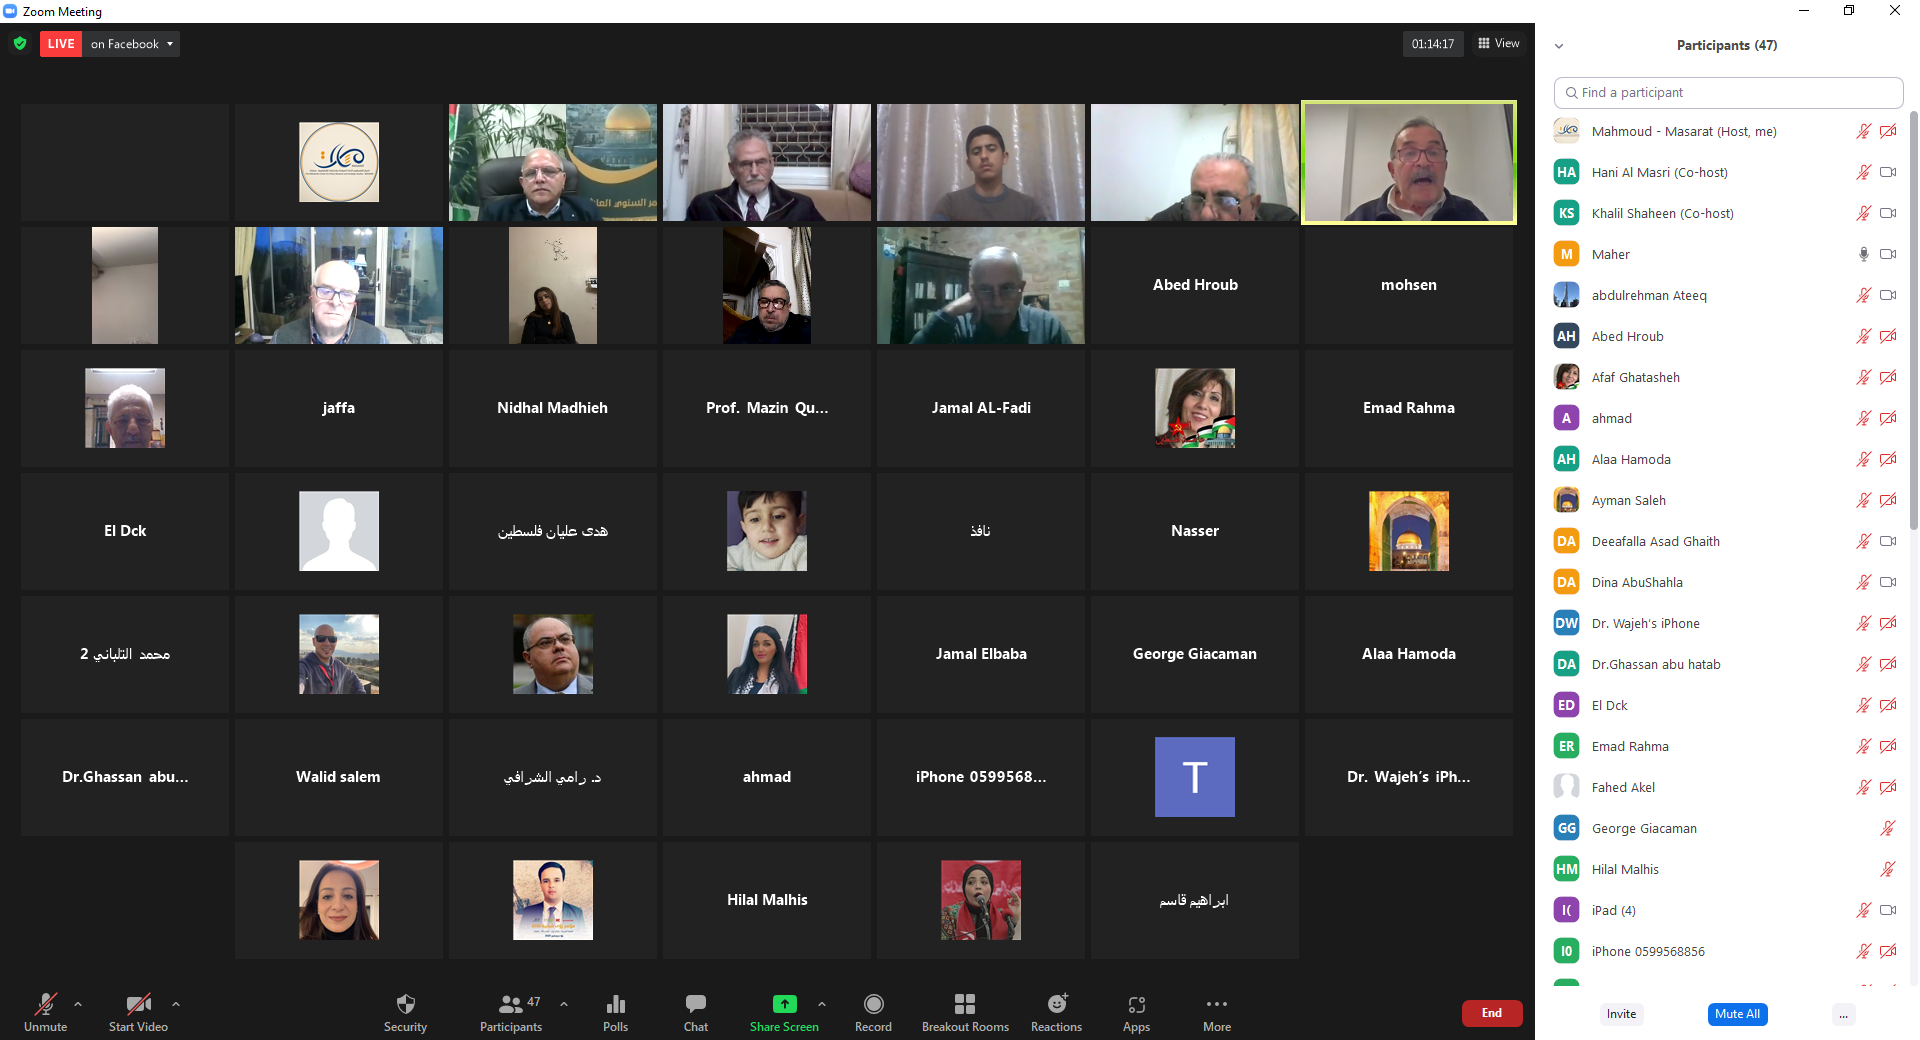Viewport: 1920px width, 1040px height.
Task: Toggle Maher's microphone in participant list
Action: click(x=1863, y=254)
